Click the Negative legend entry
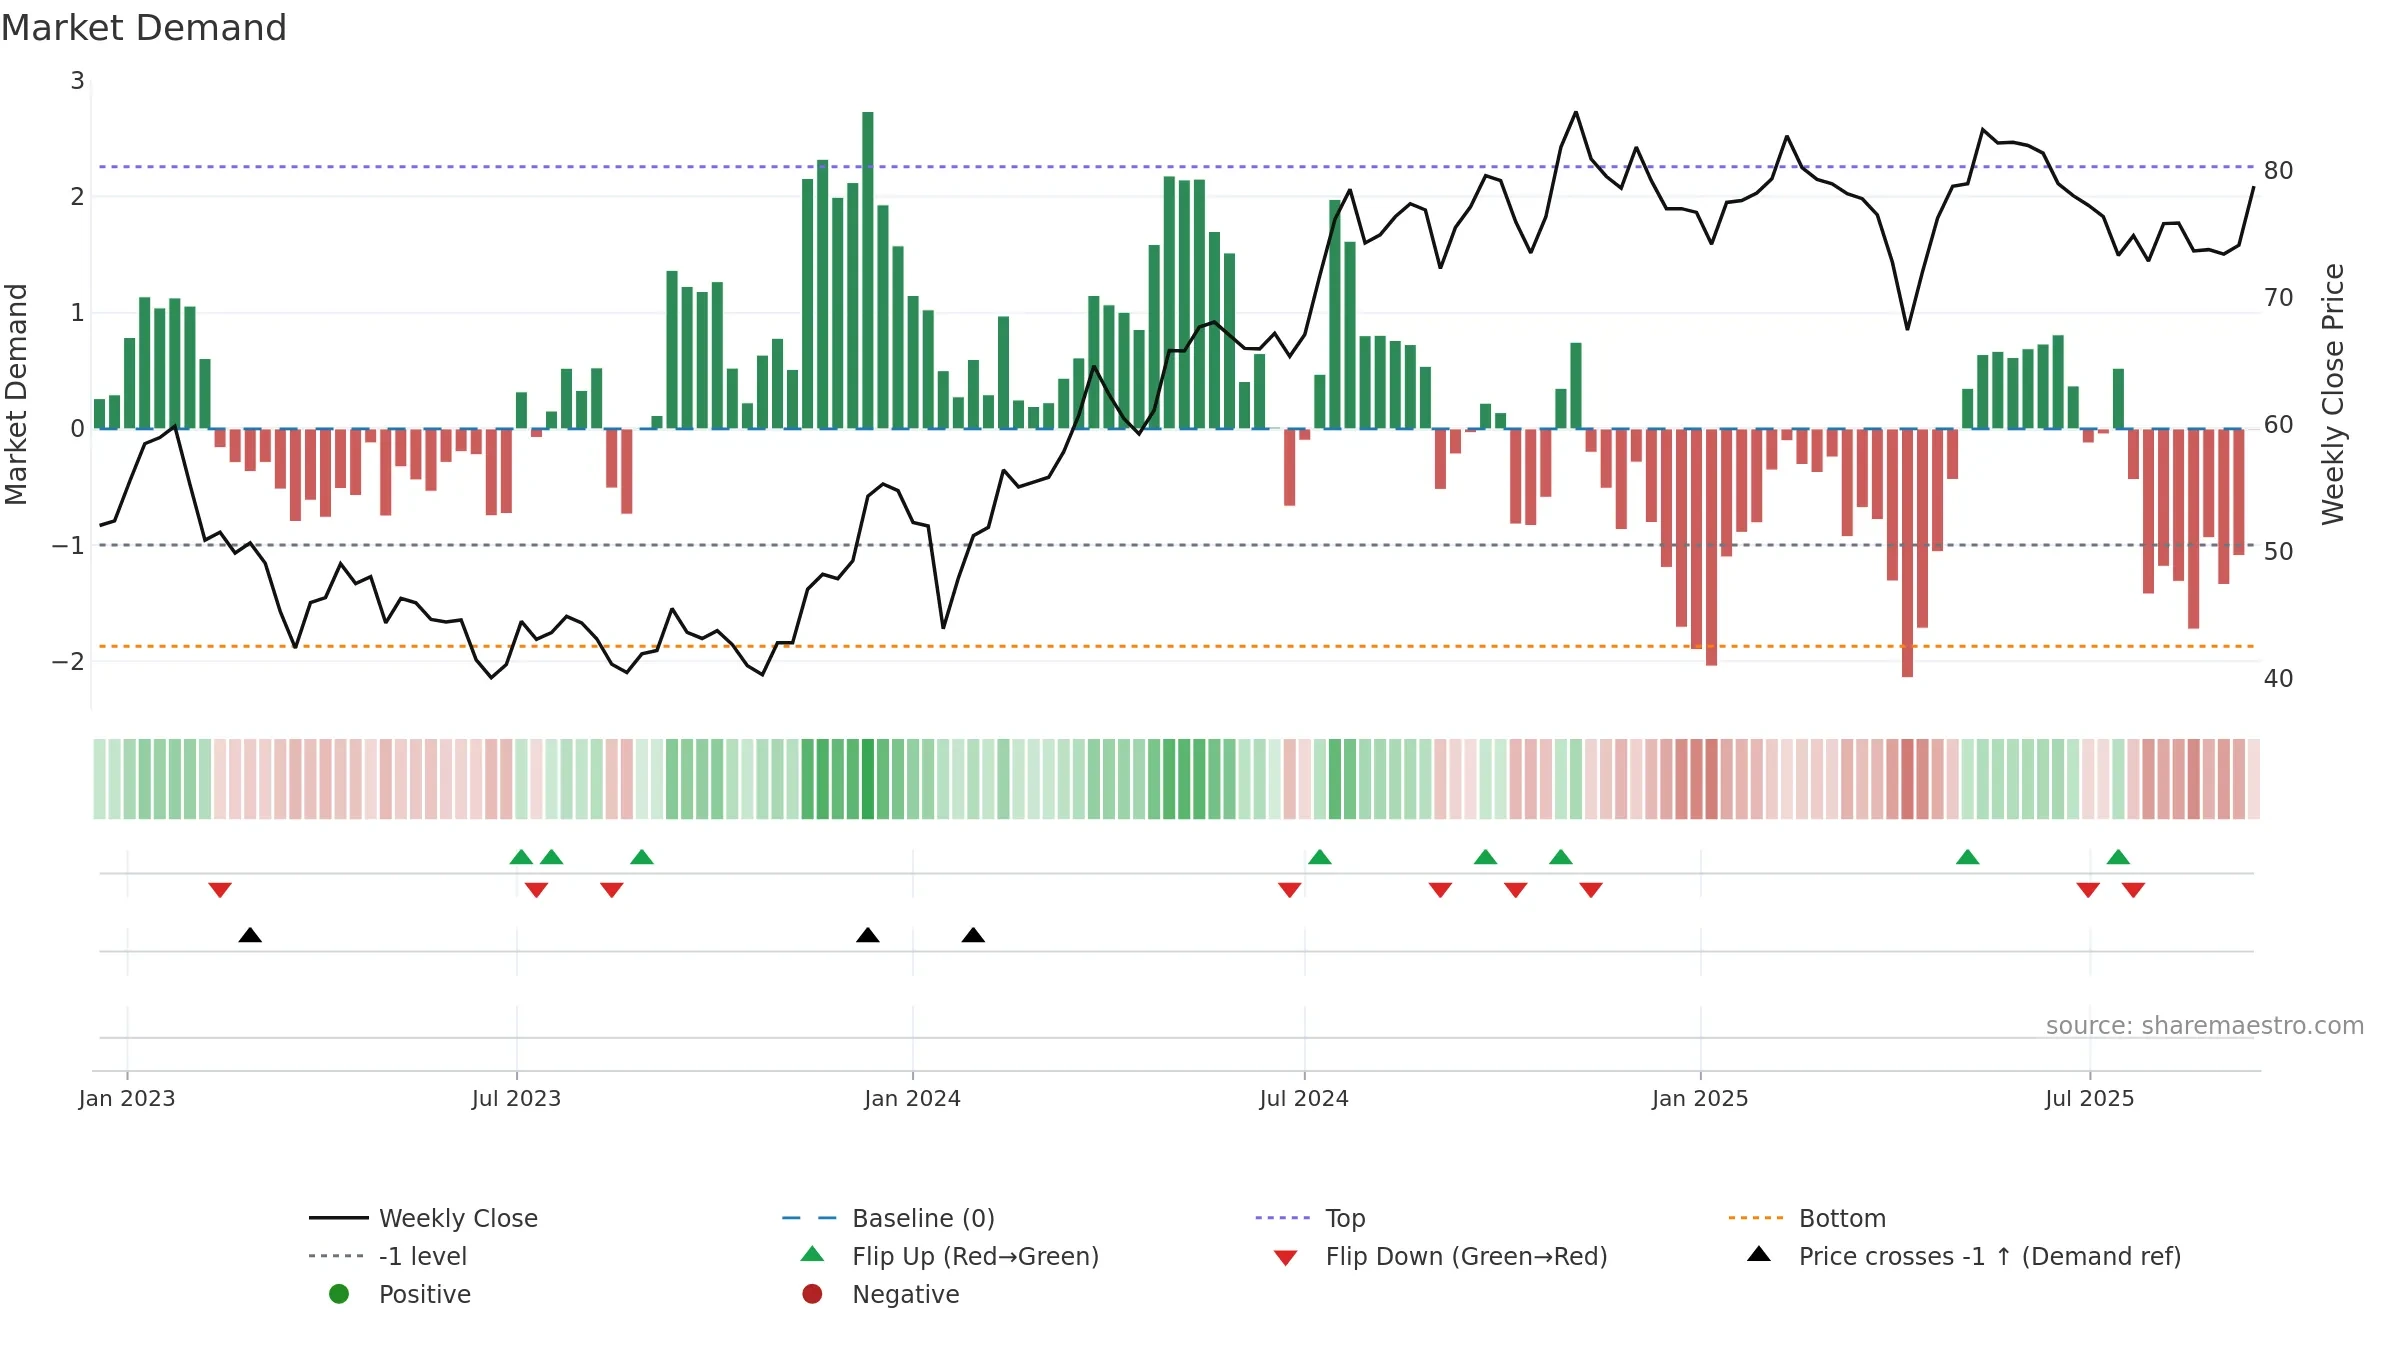This screenshot has width=2400, height=1350. pyautogui.click(x=880, y=1294)
